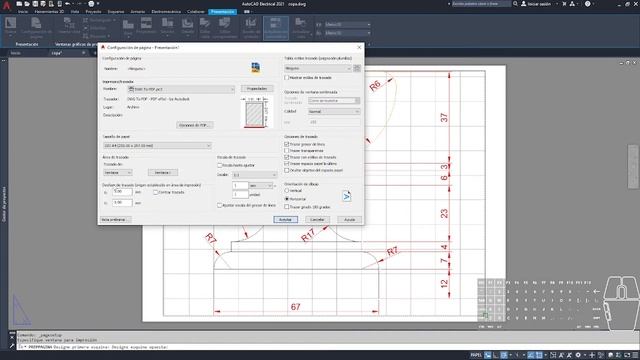The width and height of the screenshot is (640, 360).
Task: Click the Gestor de proyectos side panel
Action: 4,204
